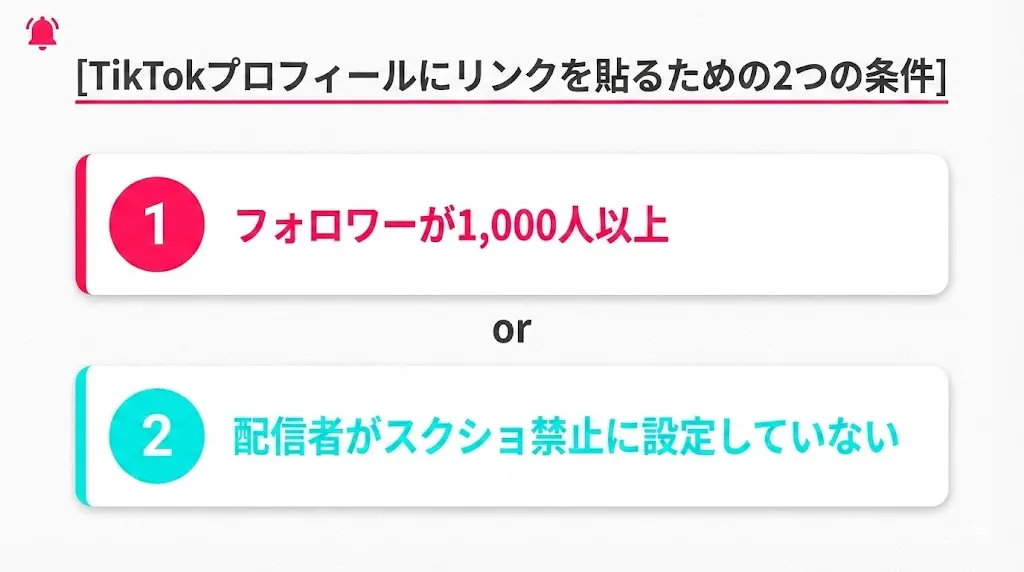Click the teal accent bar on card 2
The image size is (1024, 572).
click(81, 437)
